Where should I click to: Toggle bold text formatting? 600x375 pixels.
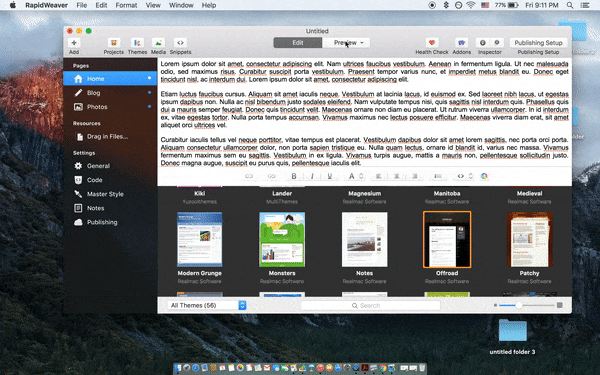[x=294, y=176]
